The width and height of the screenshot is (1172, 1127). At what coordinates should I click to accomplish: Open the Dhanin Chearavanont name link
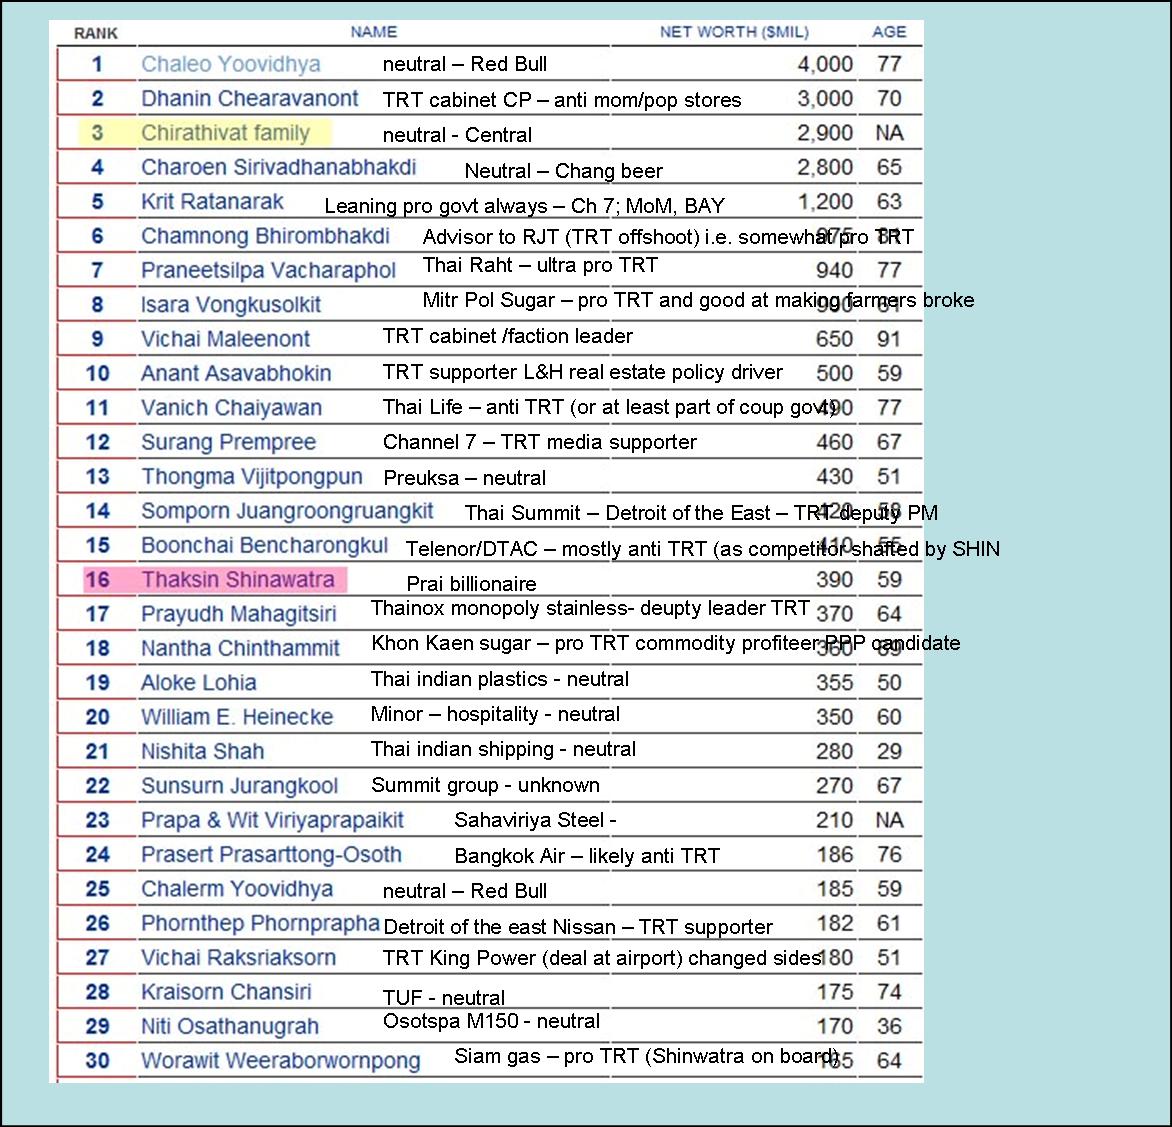[x=250, y=99]
